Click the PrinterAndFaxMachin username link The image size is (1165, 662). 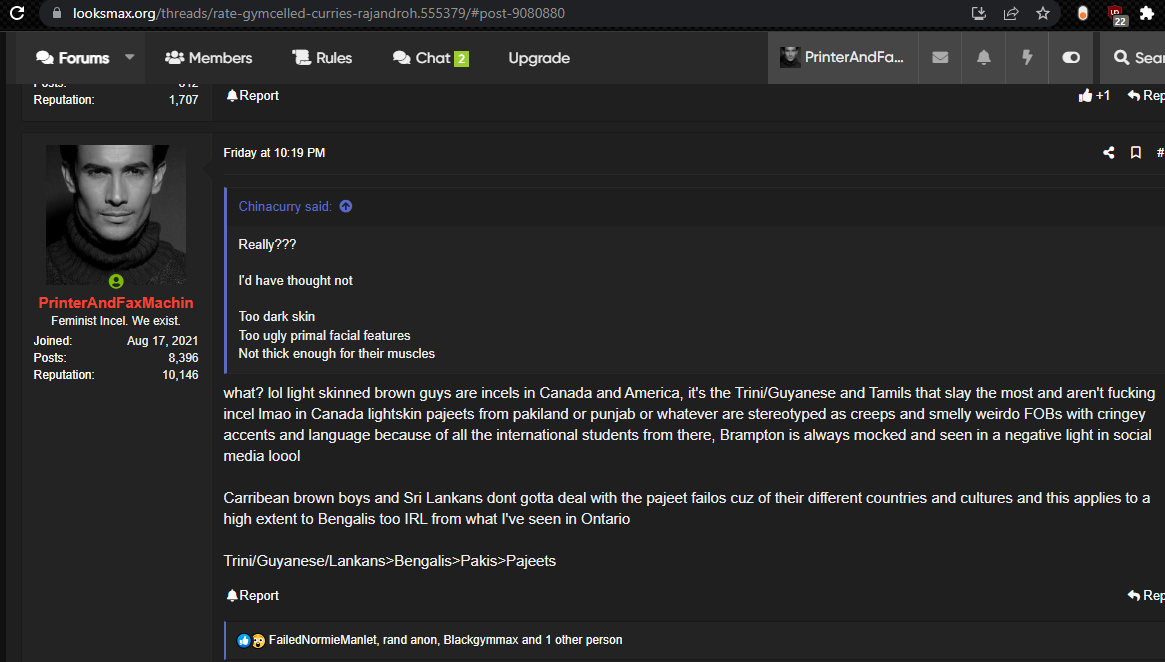pyautogui.click(x=116, y=303)
